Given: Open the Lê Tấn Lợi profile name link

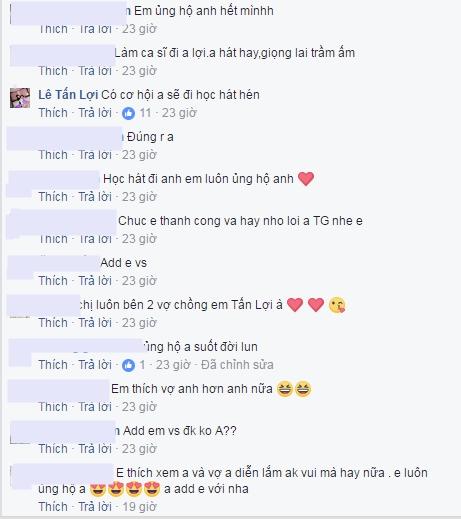Looking at the screenshot, I should (68, 95).
